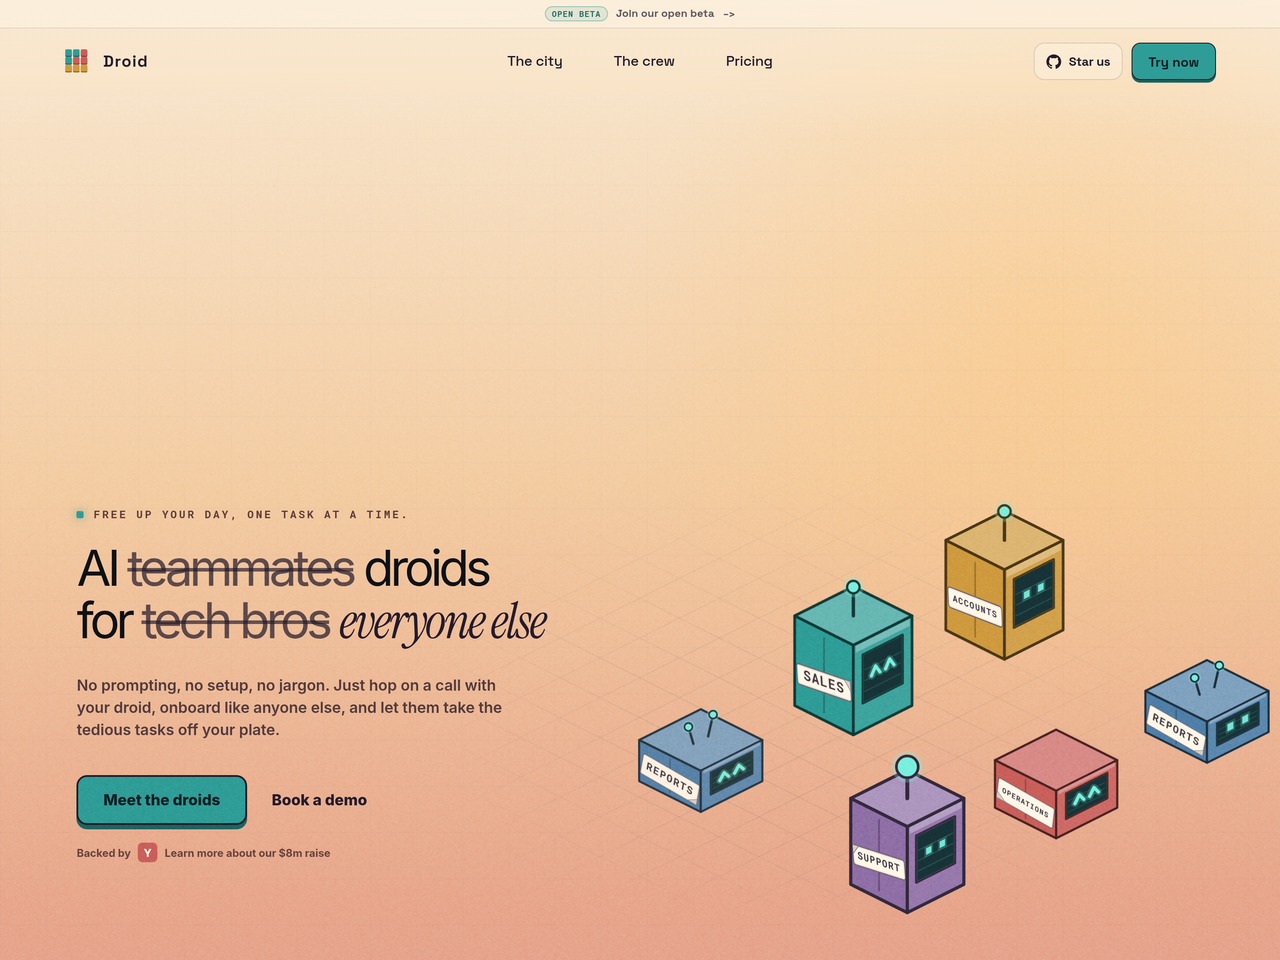The height and width of the screenshot is (960, 1280).
Task: Click the OPEN BETA badge
Action: (x=576, y=14)
